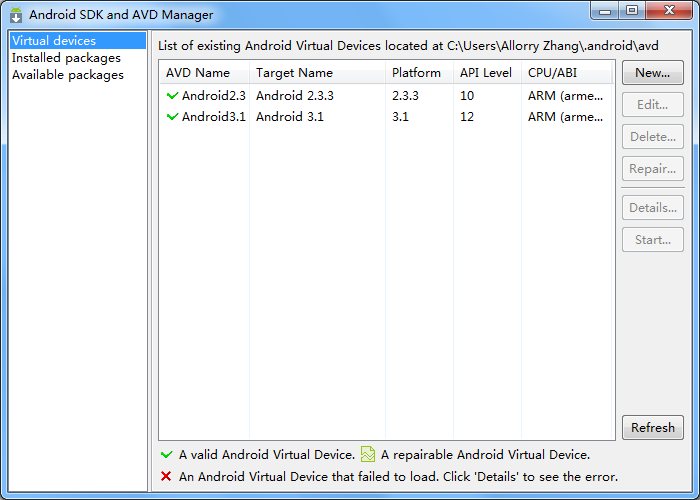Open the Details button
The image size is (700, 500).
[653, 208]
